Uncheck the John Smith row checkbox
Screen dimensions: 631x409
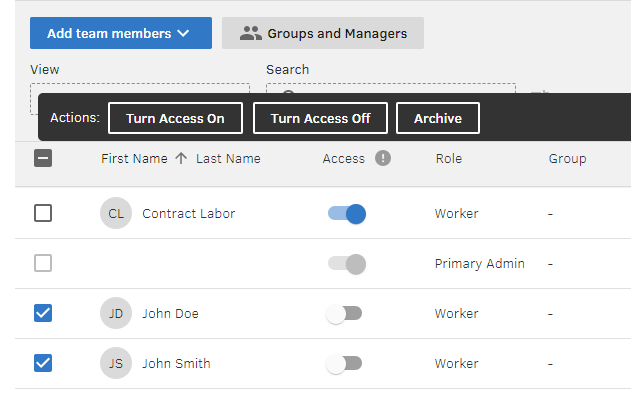click(x=43, y=363)
